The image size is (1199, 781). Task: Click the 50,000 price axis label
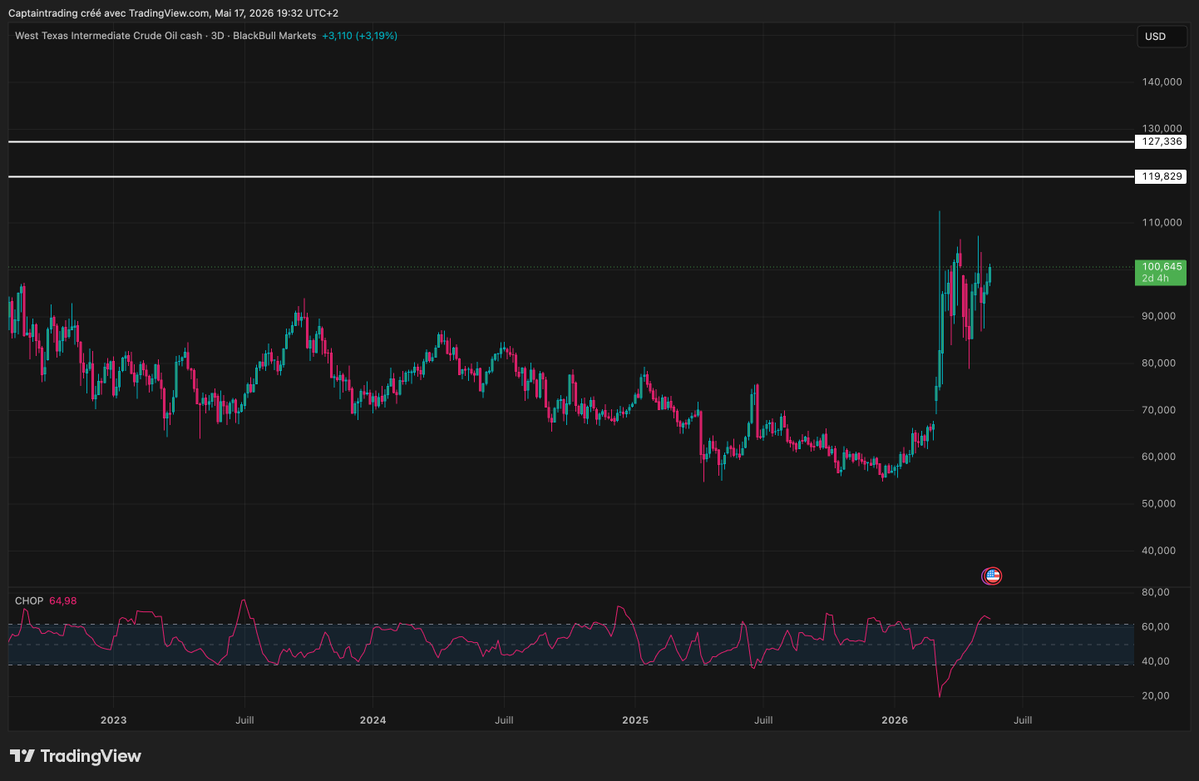1158,503
